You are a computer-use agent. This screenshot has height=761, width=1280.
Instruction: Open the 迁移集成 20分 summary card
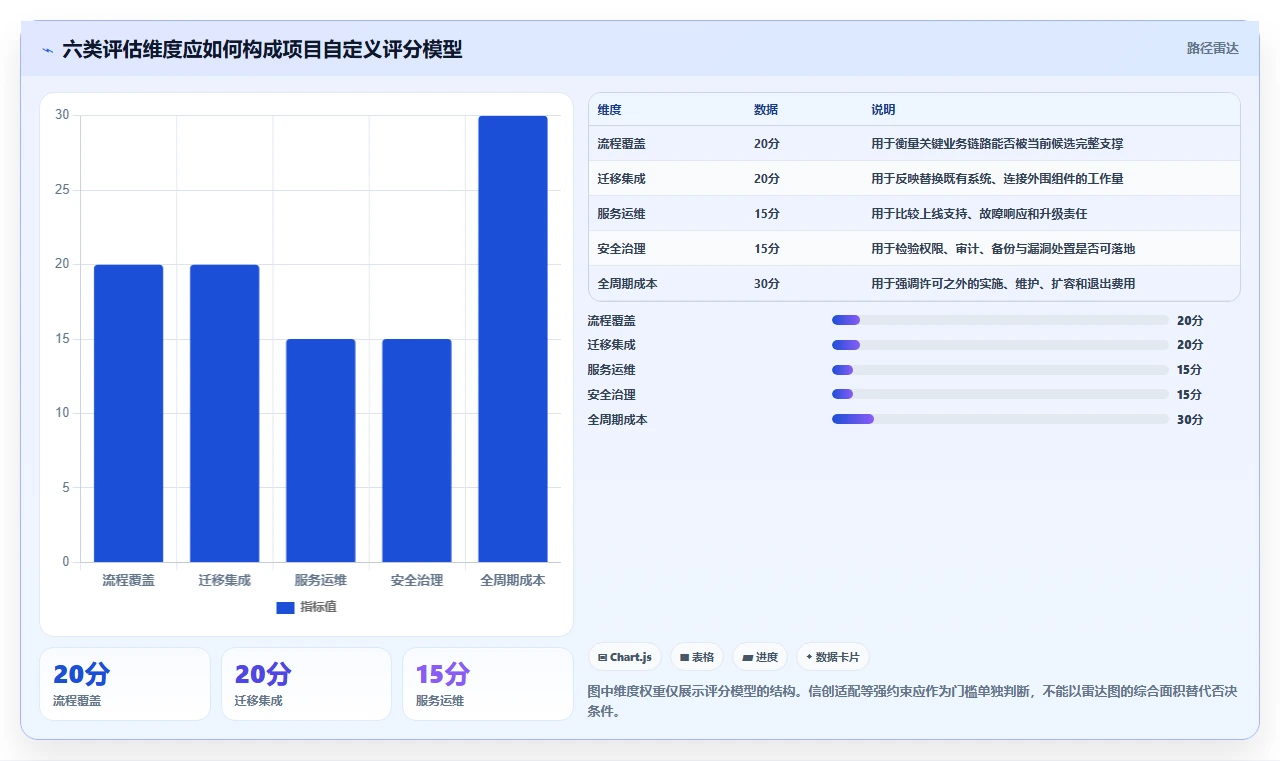[306, 684]
